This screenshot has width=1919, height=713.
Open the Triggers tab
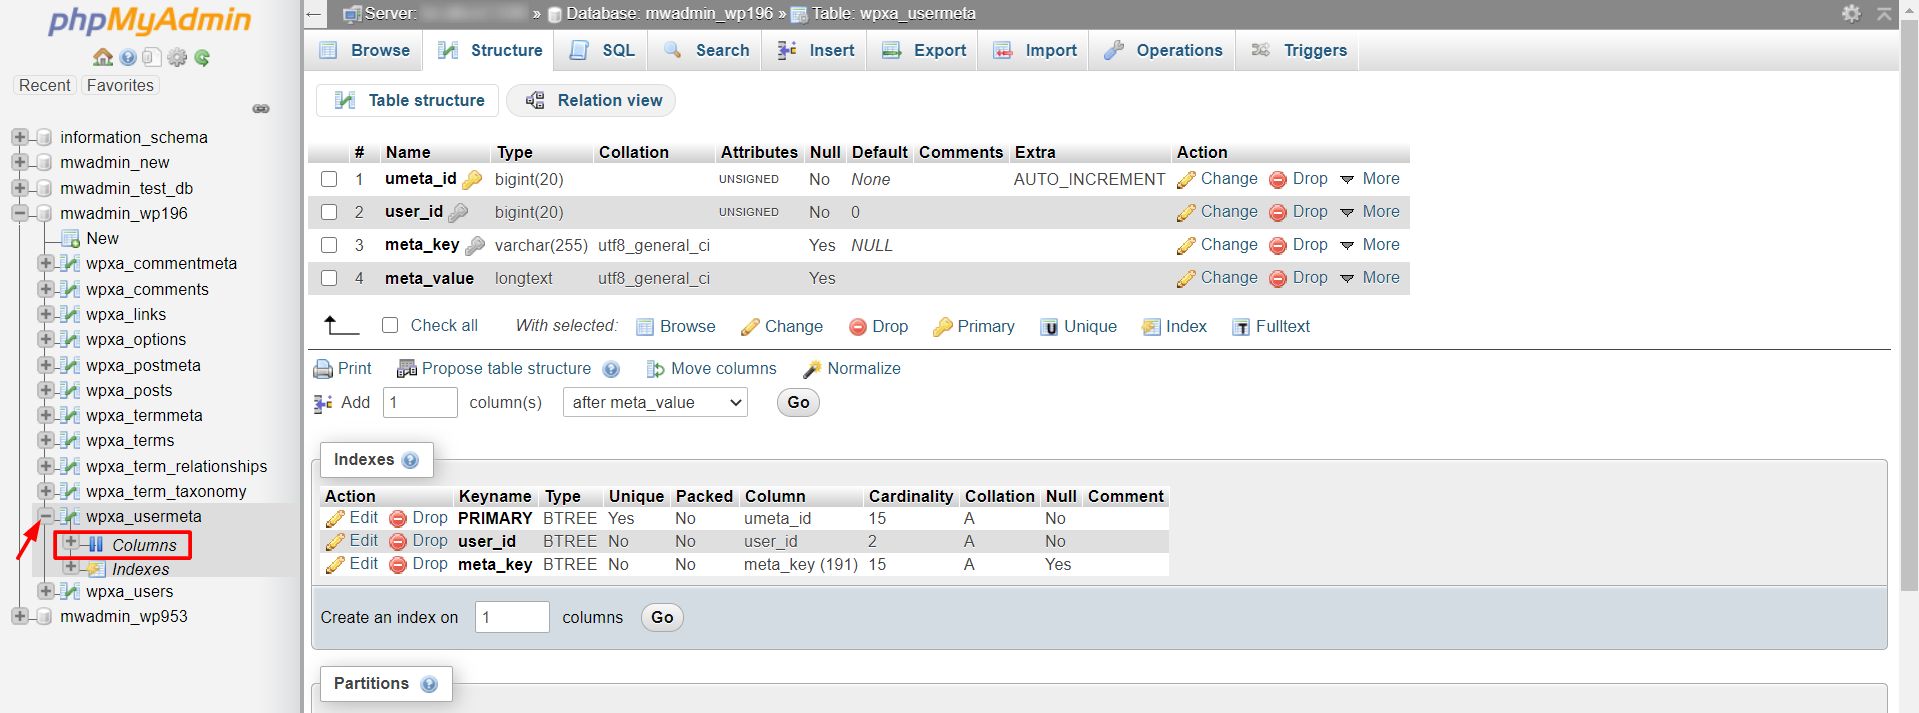1299,50
